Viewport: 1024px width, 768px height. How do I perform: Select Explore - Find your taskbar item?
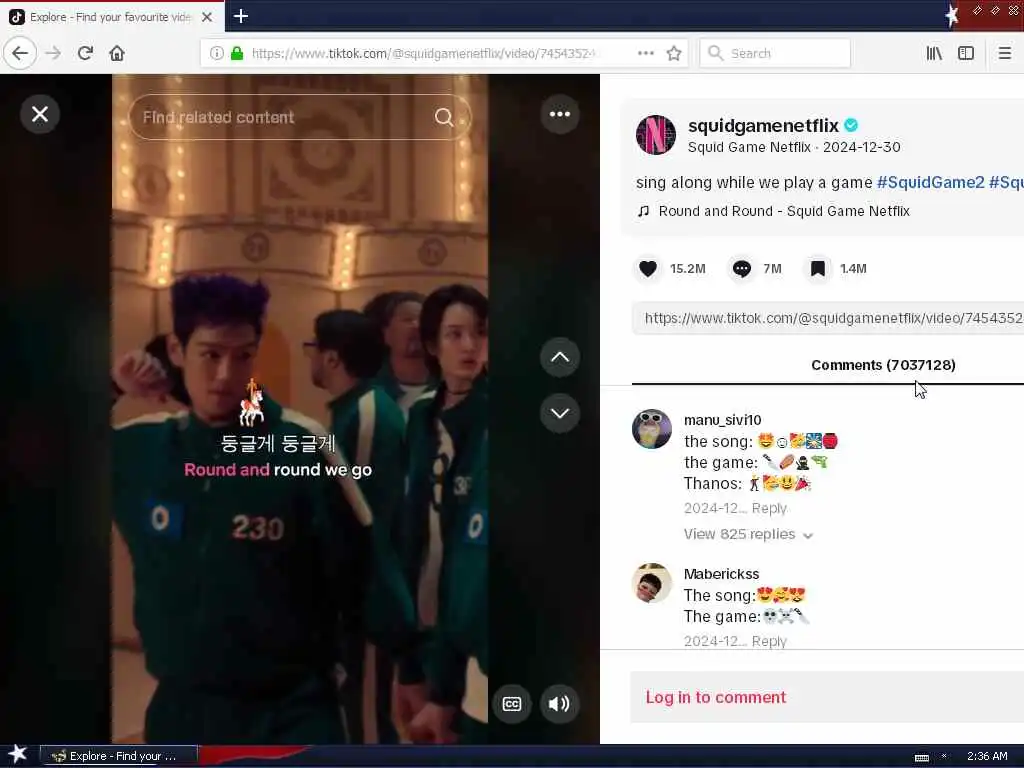pos(119,756)
